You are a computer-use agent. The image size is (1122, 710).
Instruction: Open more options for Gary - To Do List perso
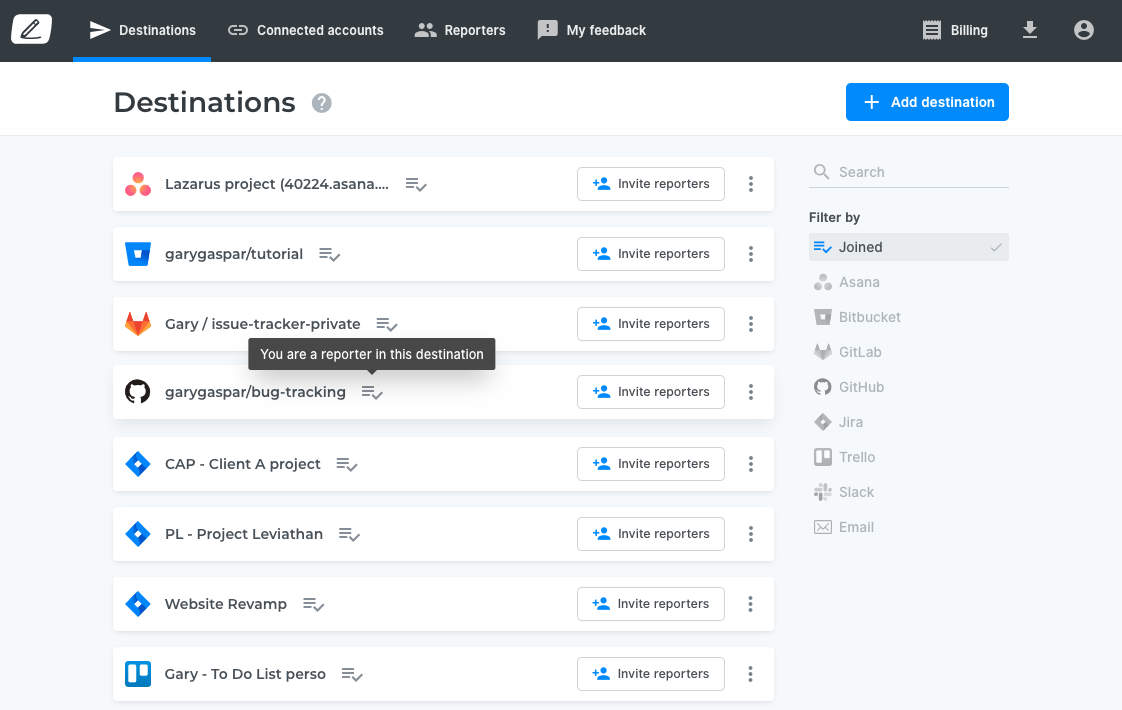(751, 674)
